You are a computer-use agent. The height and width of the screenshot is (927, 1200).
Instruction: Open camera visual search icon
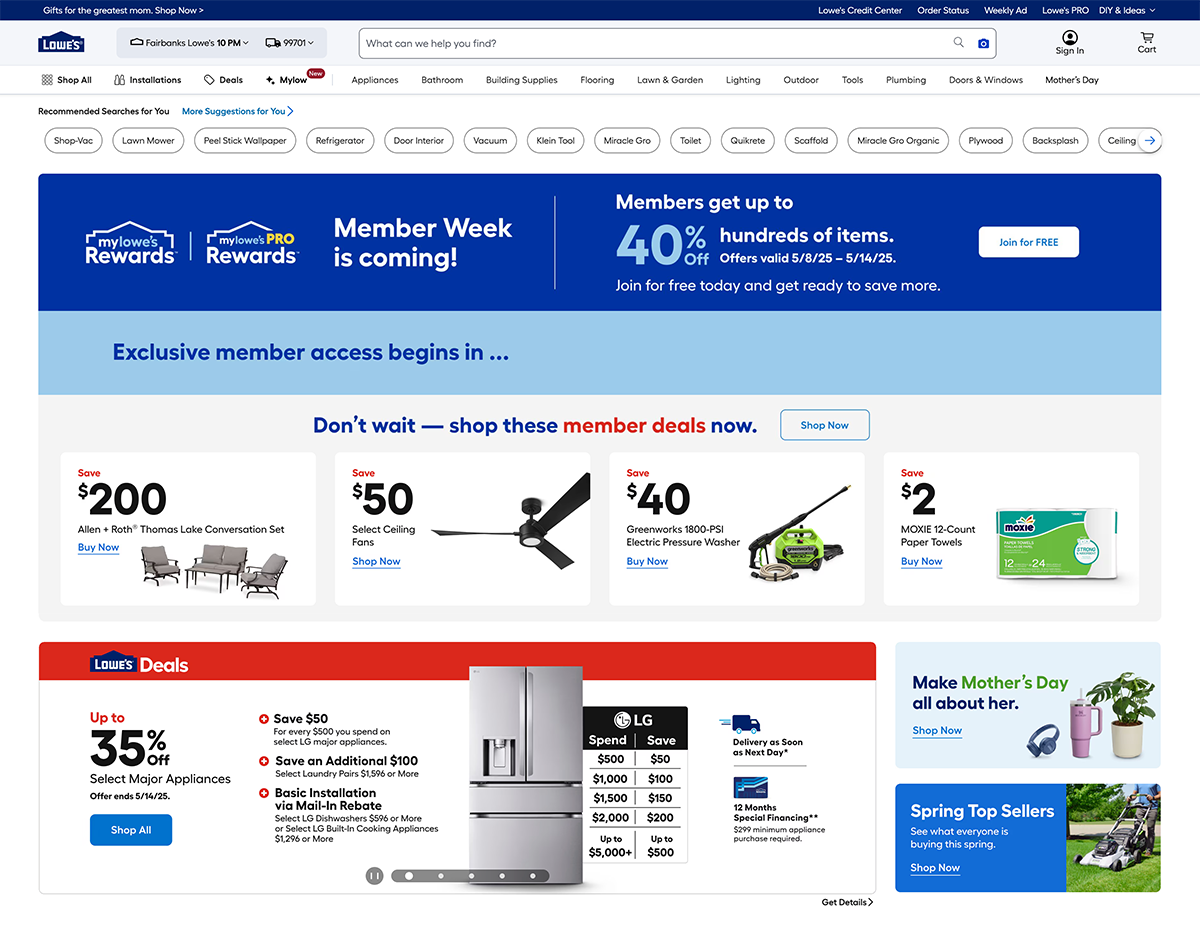pos(983,43)
